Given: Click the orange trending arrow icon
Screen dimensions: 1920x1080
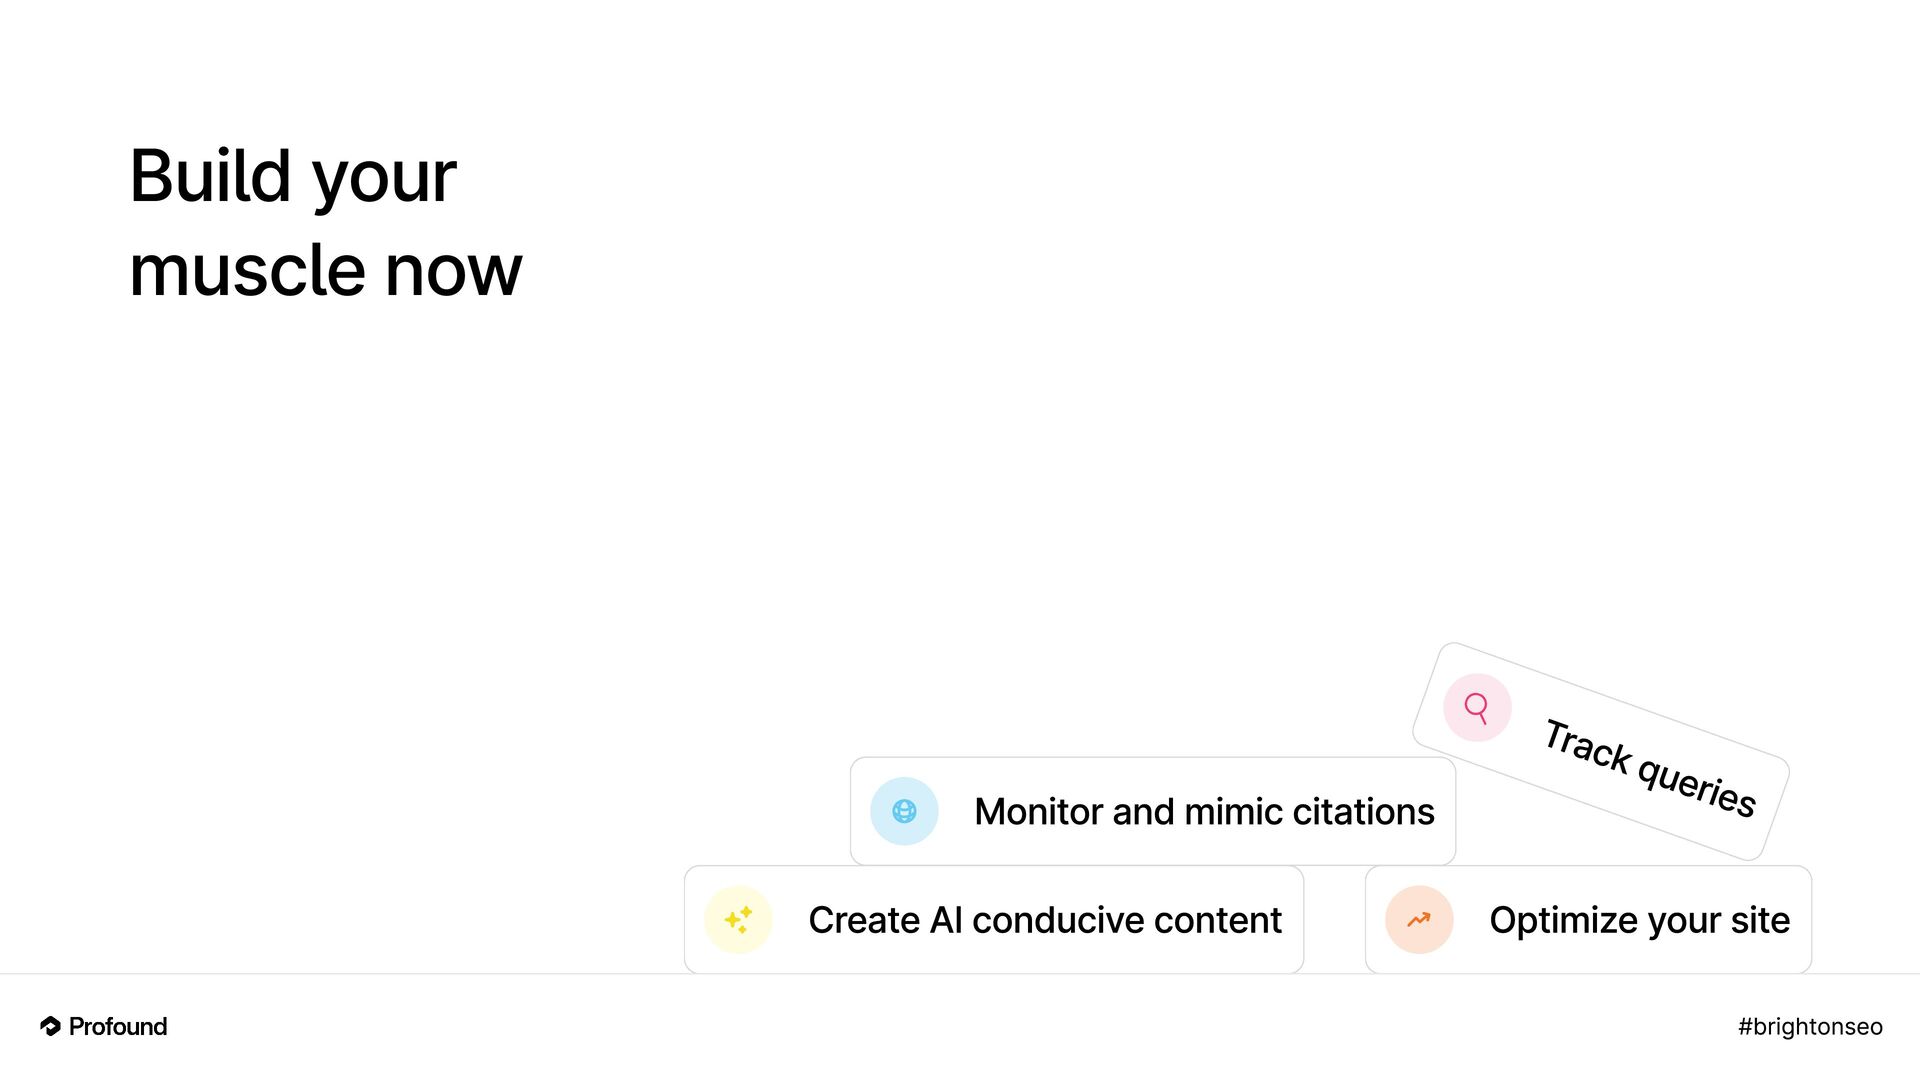Looking at the screenshot, I should point(1419,919).
